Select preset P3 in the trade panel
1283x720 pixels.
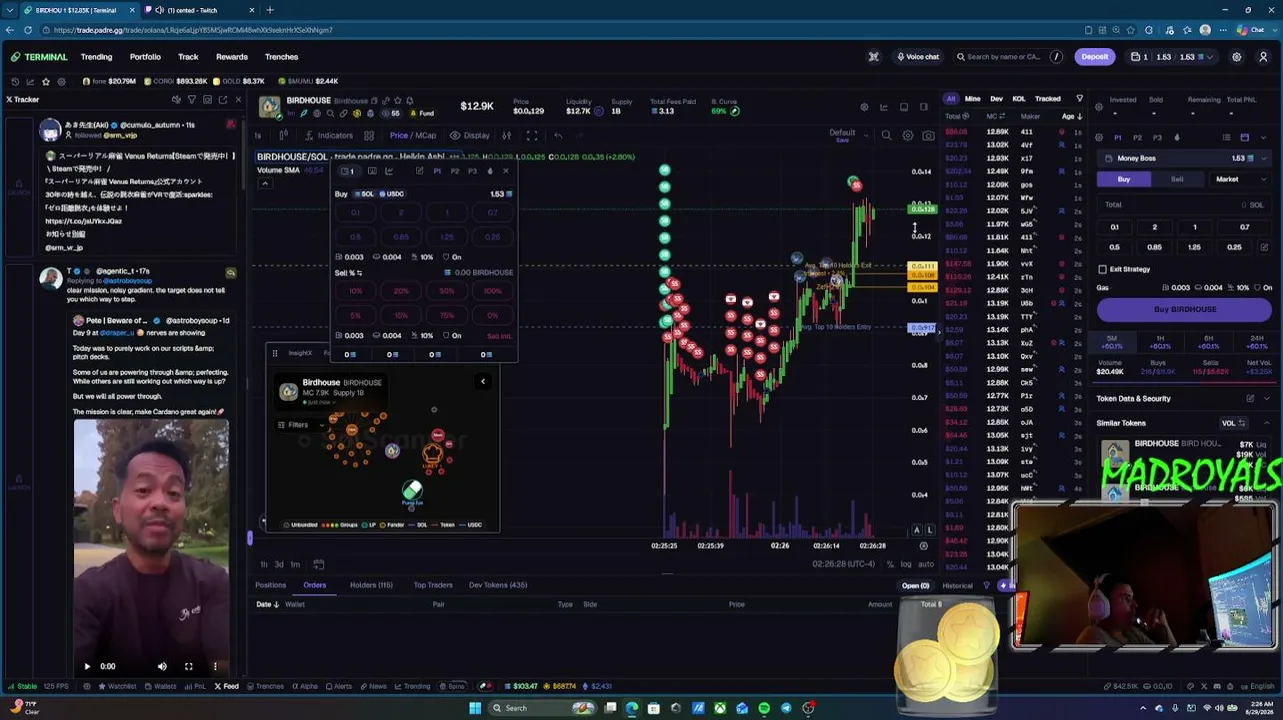[1157, 138]
